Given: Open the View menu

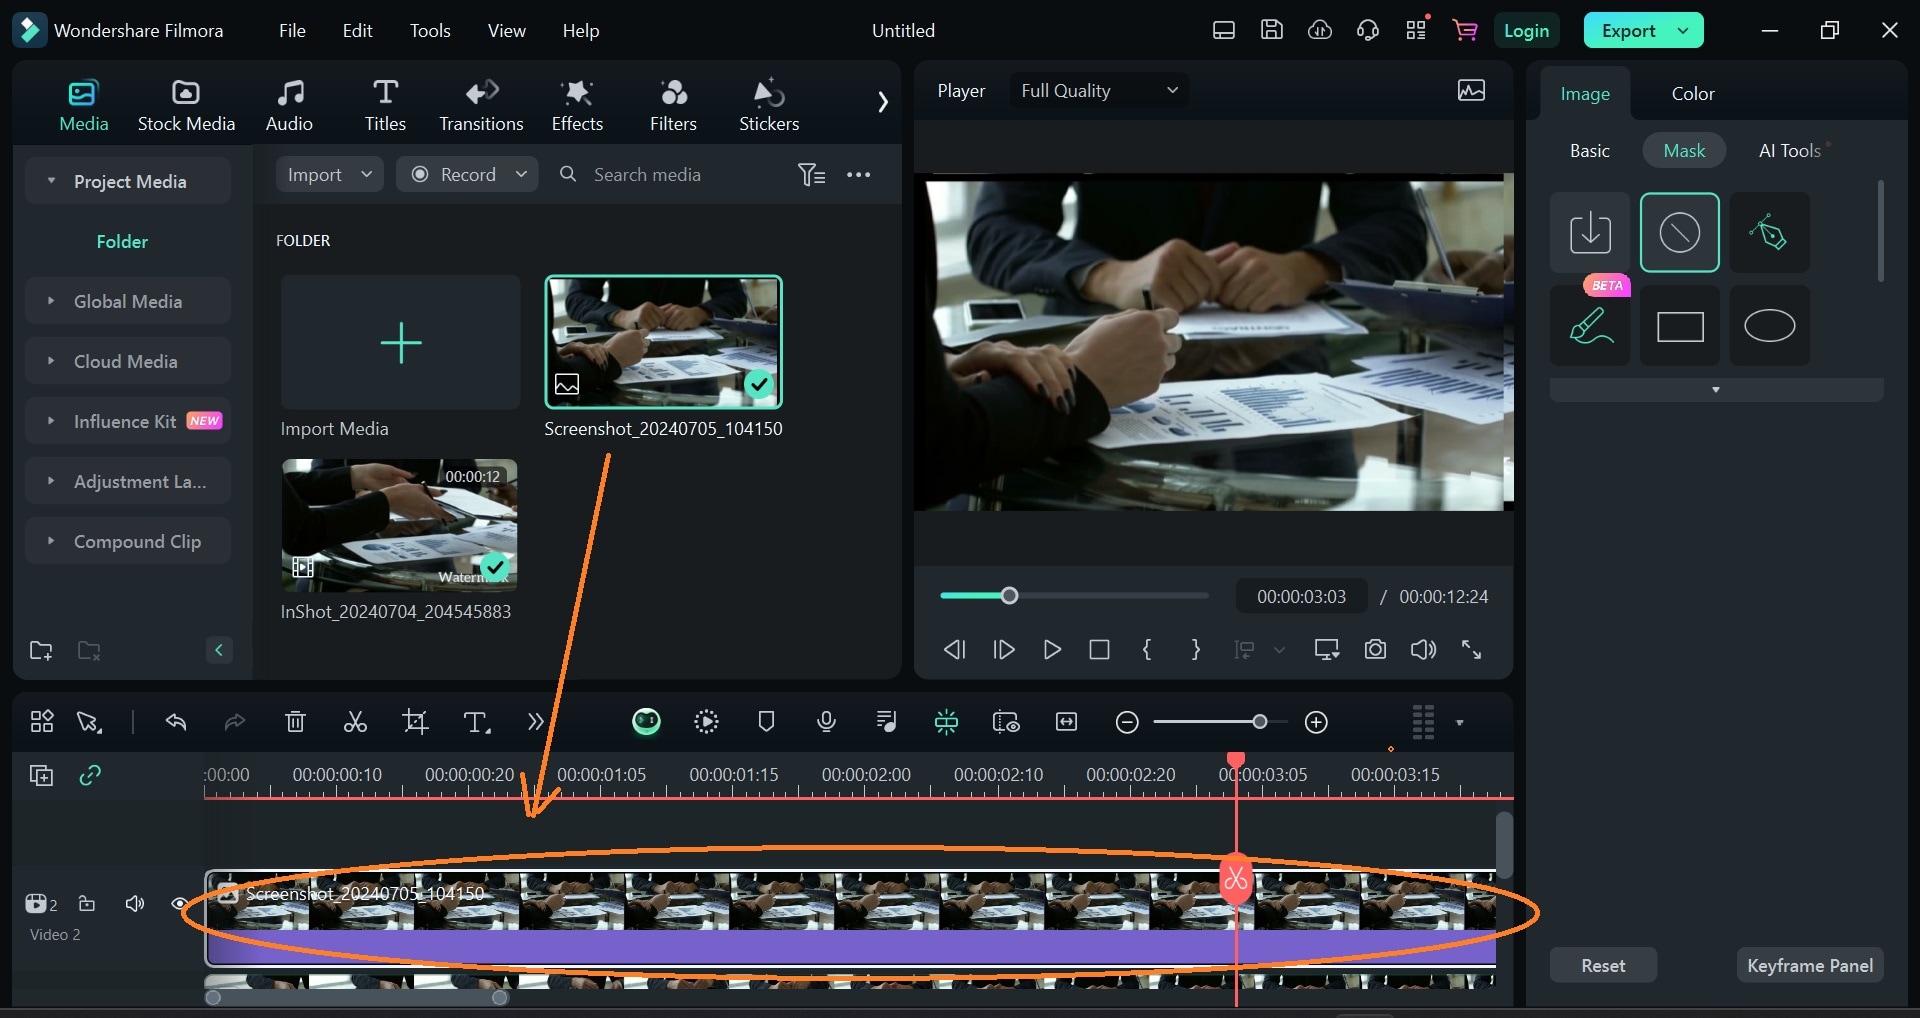Looking at the screenshot, I should (x=506, y=31).
